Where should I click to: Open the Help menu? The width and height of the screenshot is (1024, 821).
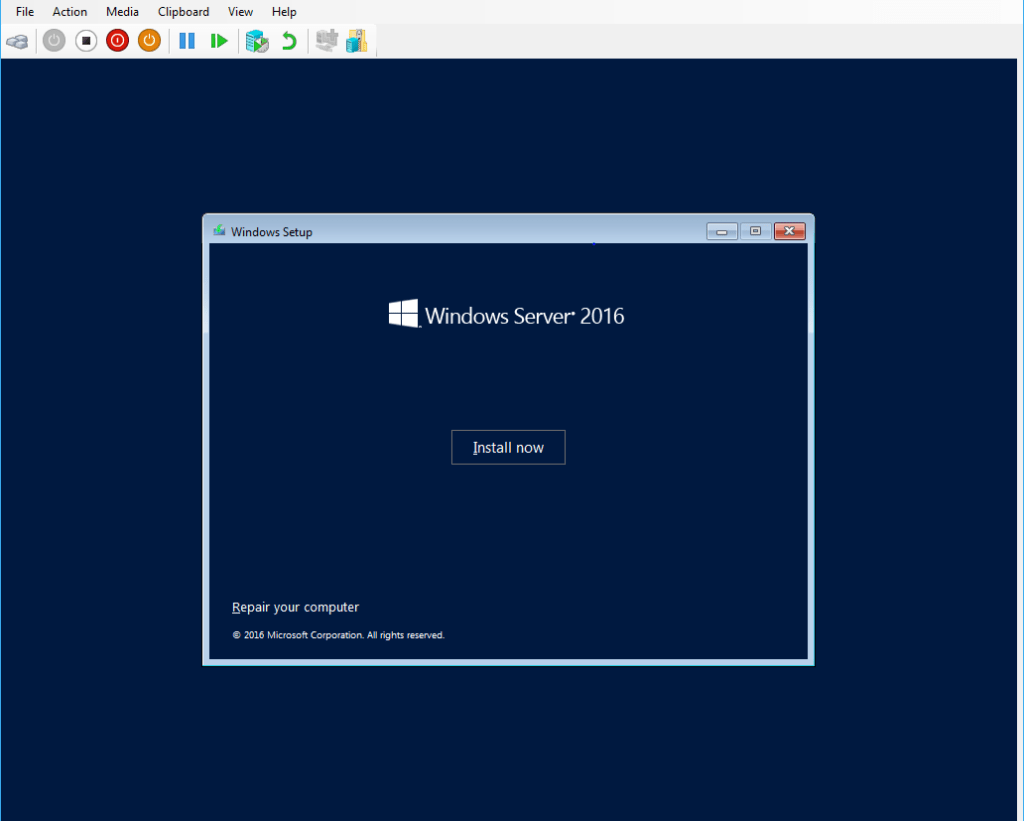[284, 12]
